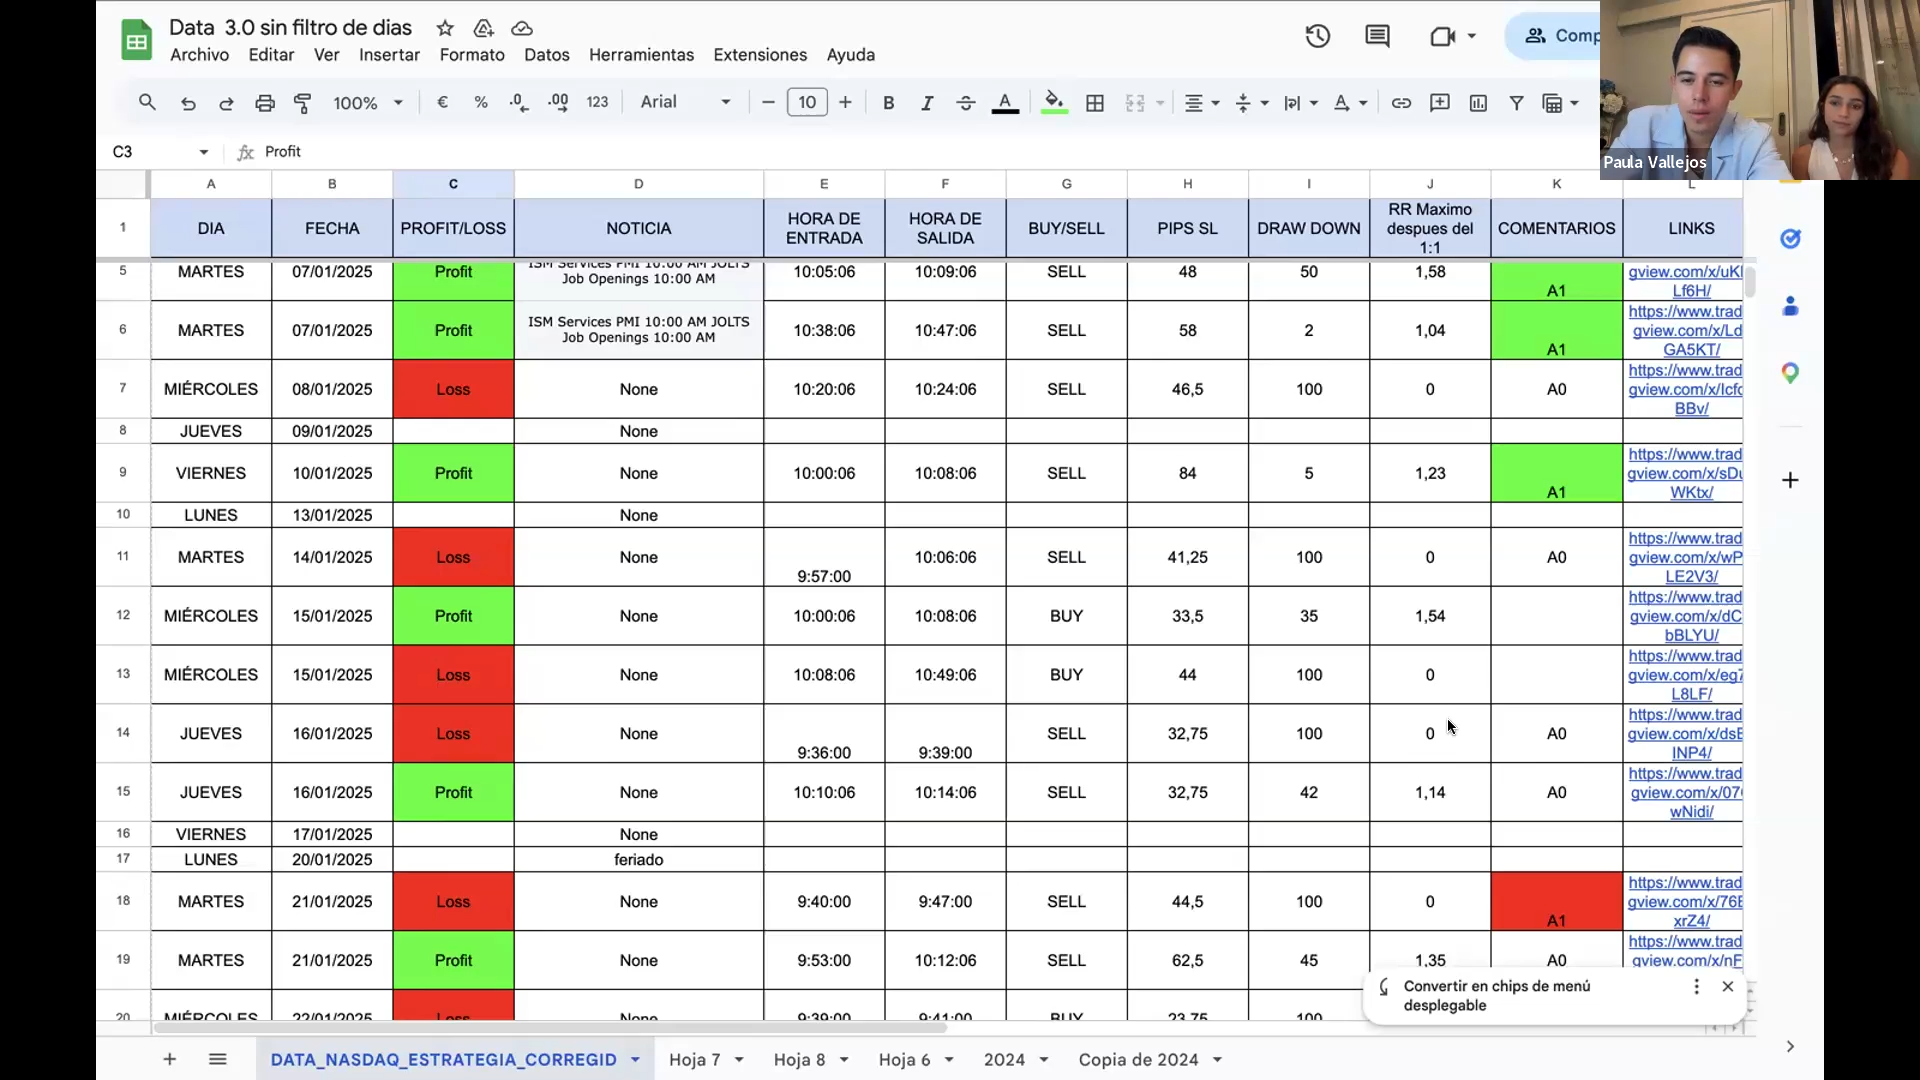This screenshot has width=1920, height=1080.
Task: Search the menus with magnifier icon
Action: click(147, 102)
